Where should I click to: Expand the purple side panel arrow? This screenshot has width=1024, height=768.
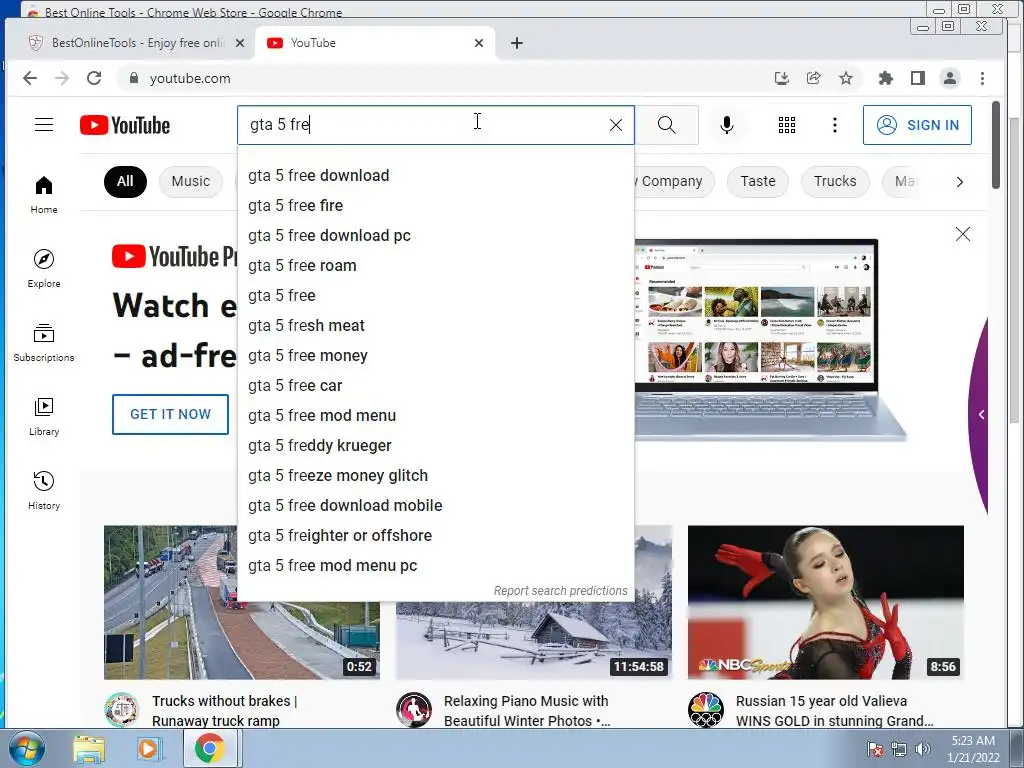981,415
